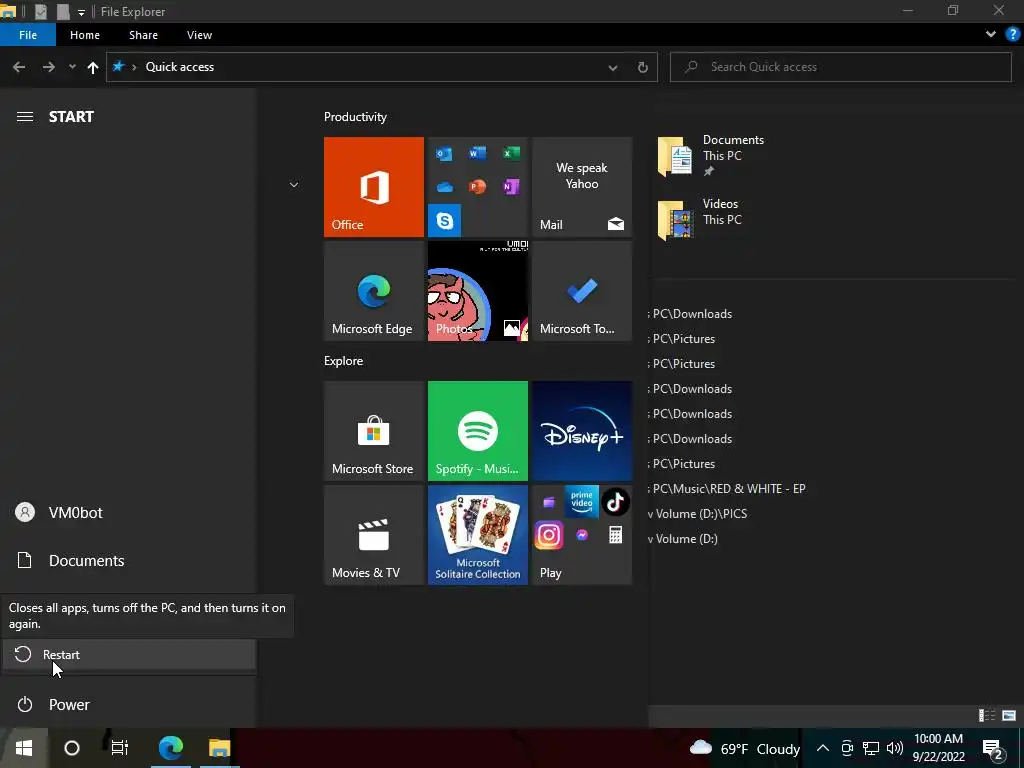Image resolution: width=1024 pixels, height=768 pixels.
Task: Select the PC\Music\RED & WHITE - EP entry
Action: [x=728, y=488]
